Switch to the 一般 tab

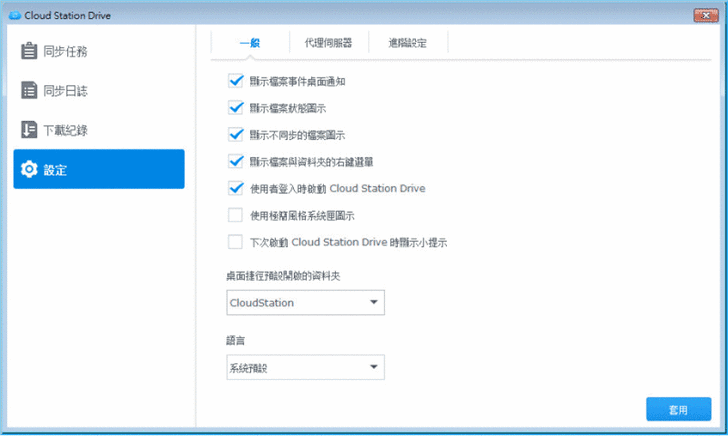pos(250,43)
